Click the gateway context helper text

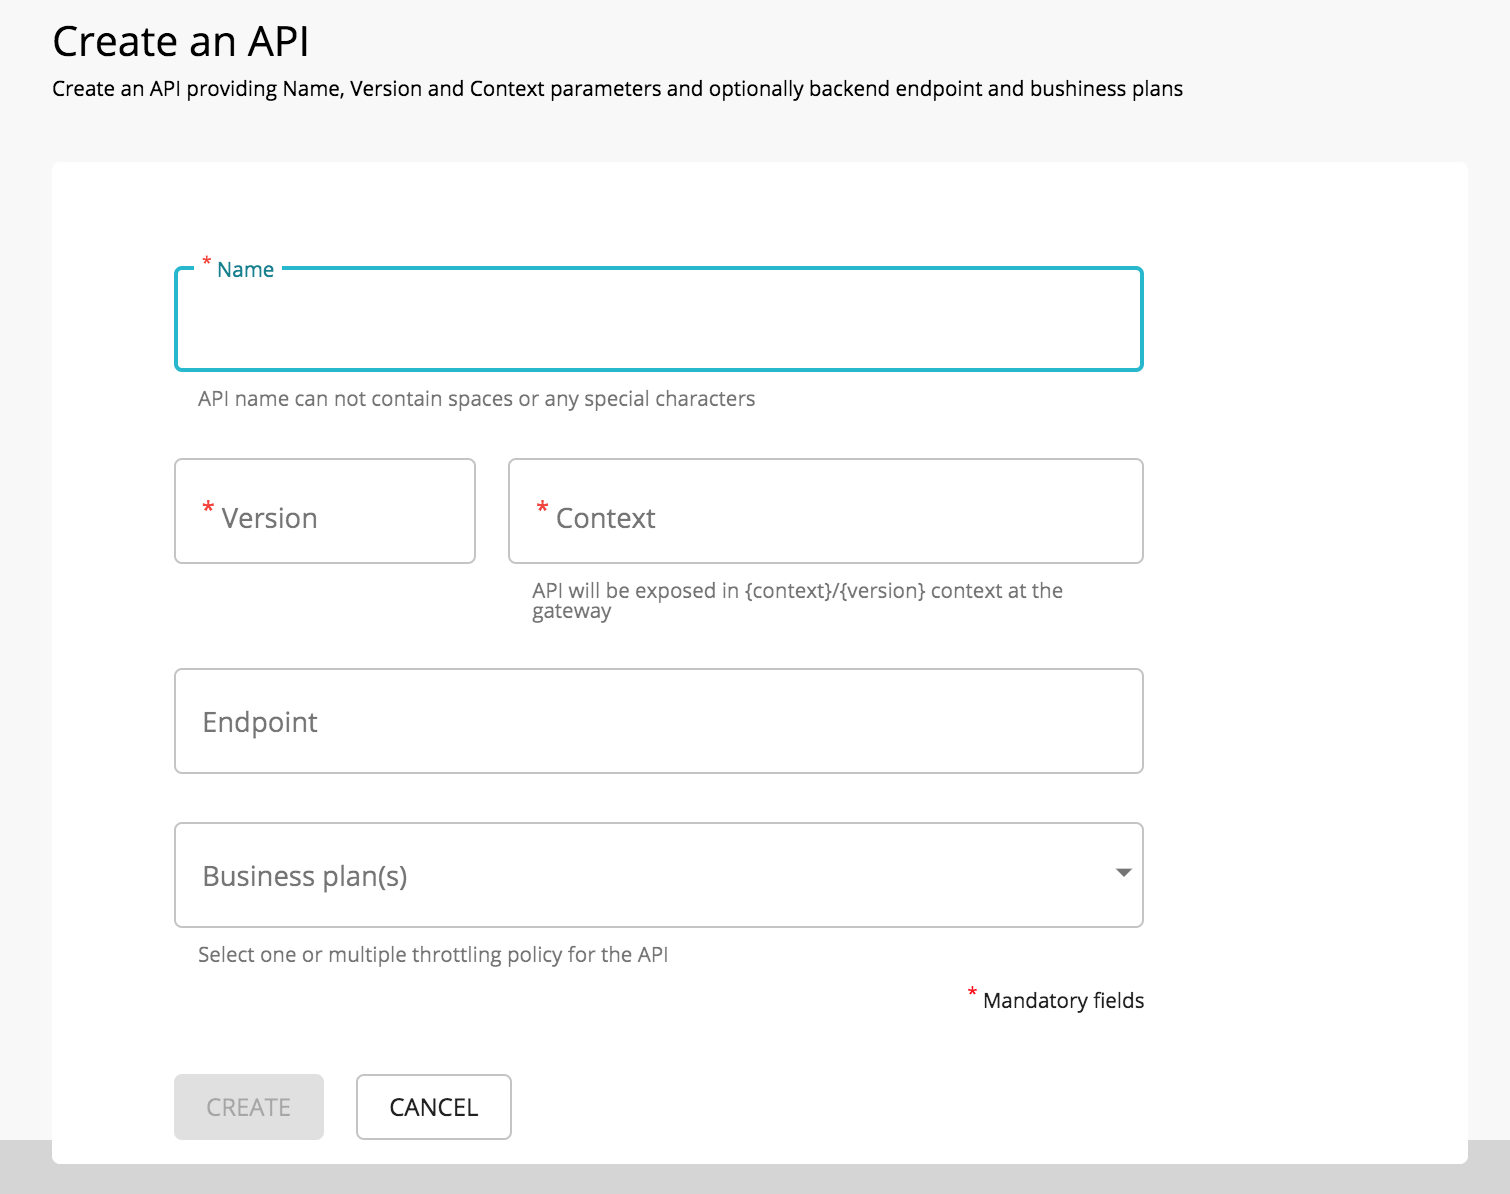(797, 600)
